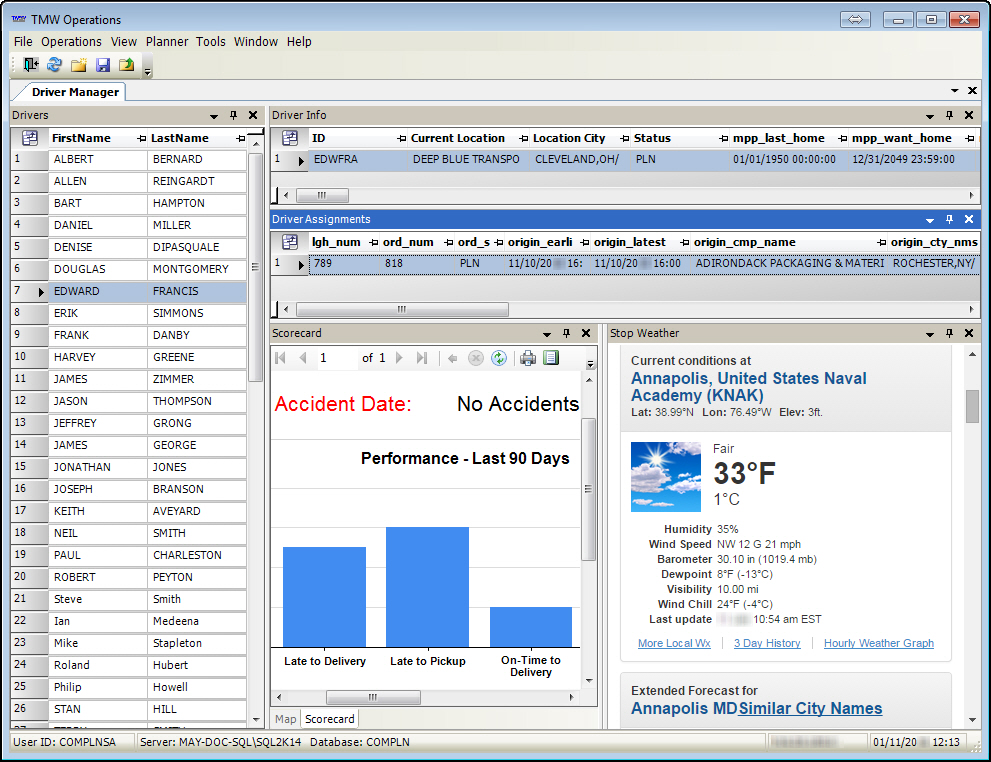Screen dimensions: 991x762
Task: Open the 3 Day History link
Action: [767, 643]
